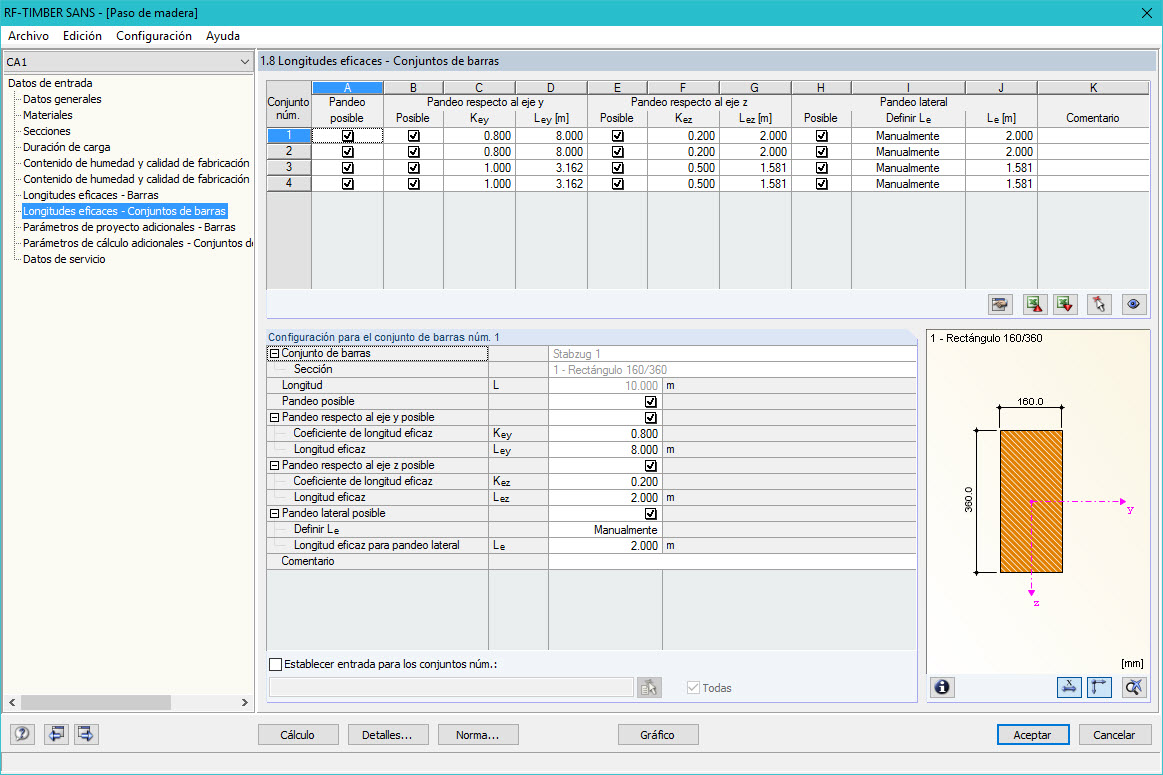
Task: Select the pick-members-graphically cursor icon
Action: [1097, 304]
